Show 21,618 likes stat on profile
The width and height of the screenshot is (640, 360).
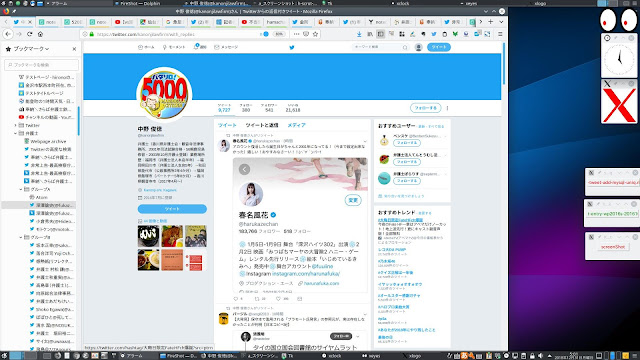(x=293, y=108)
